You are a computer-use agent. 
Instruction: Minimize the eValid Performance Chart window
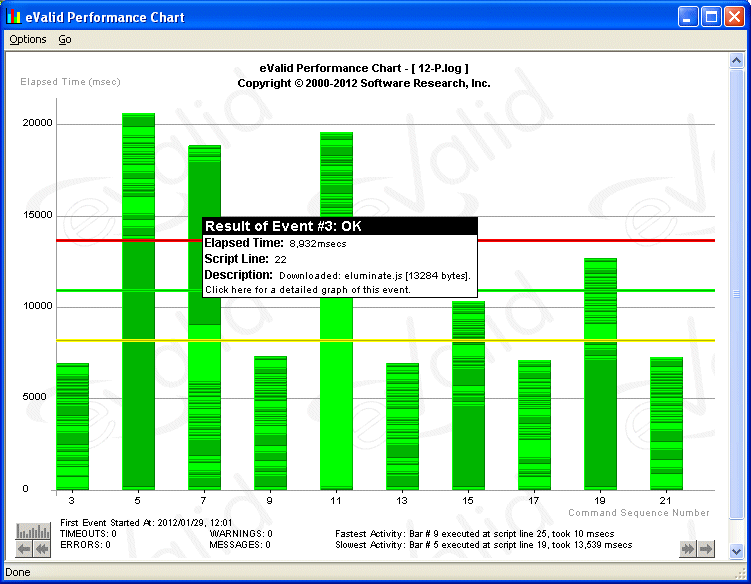click(688, 17)
